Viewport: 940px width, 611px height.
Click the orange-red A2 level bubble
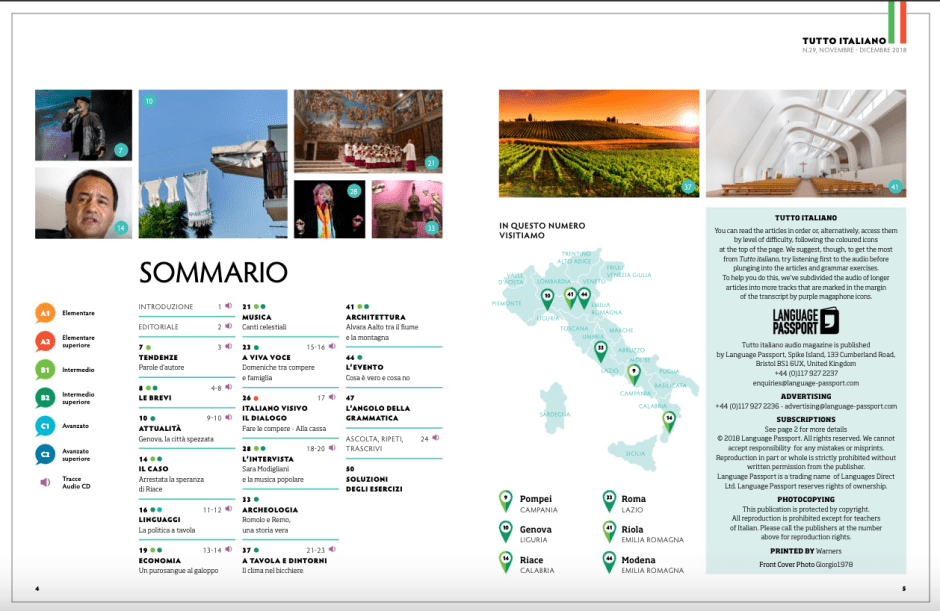pos(45,341)
